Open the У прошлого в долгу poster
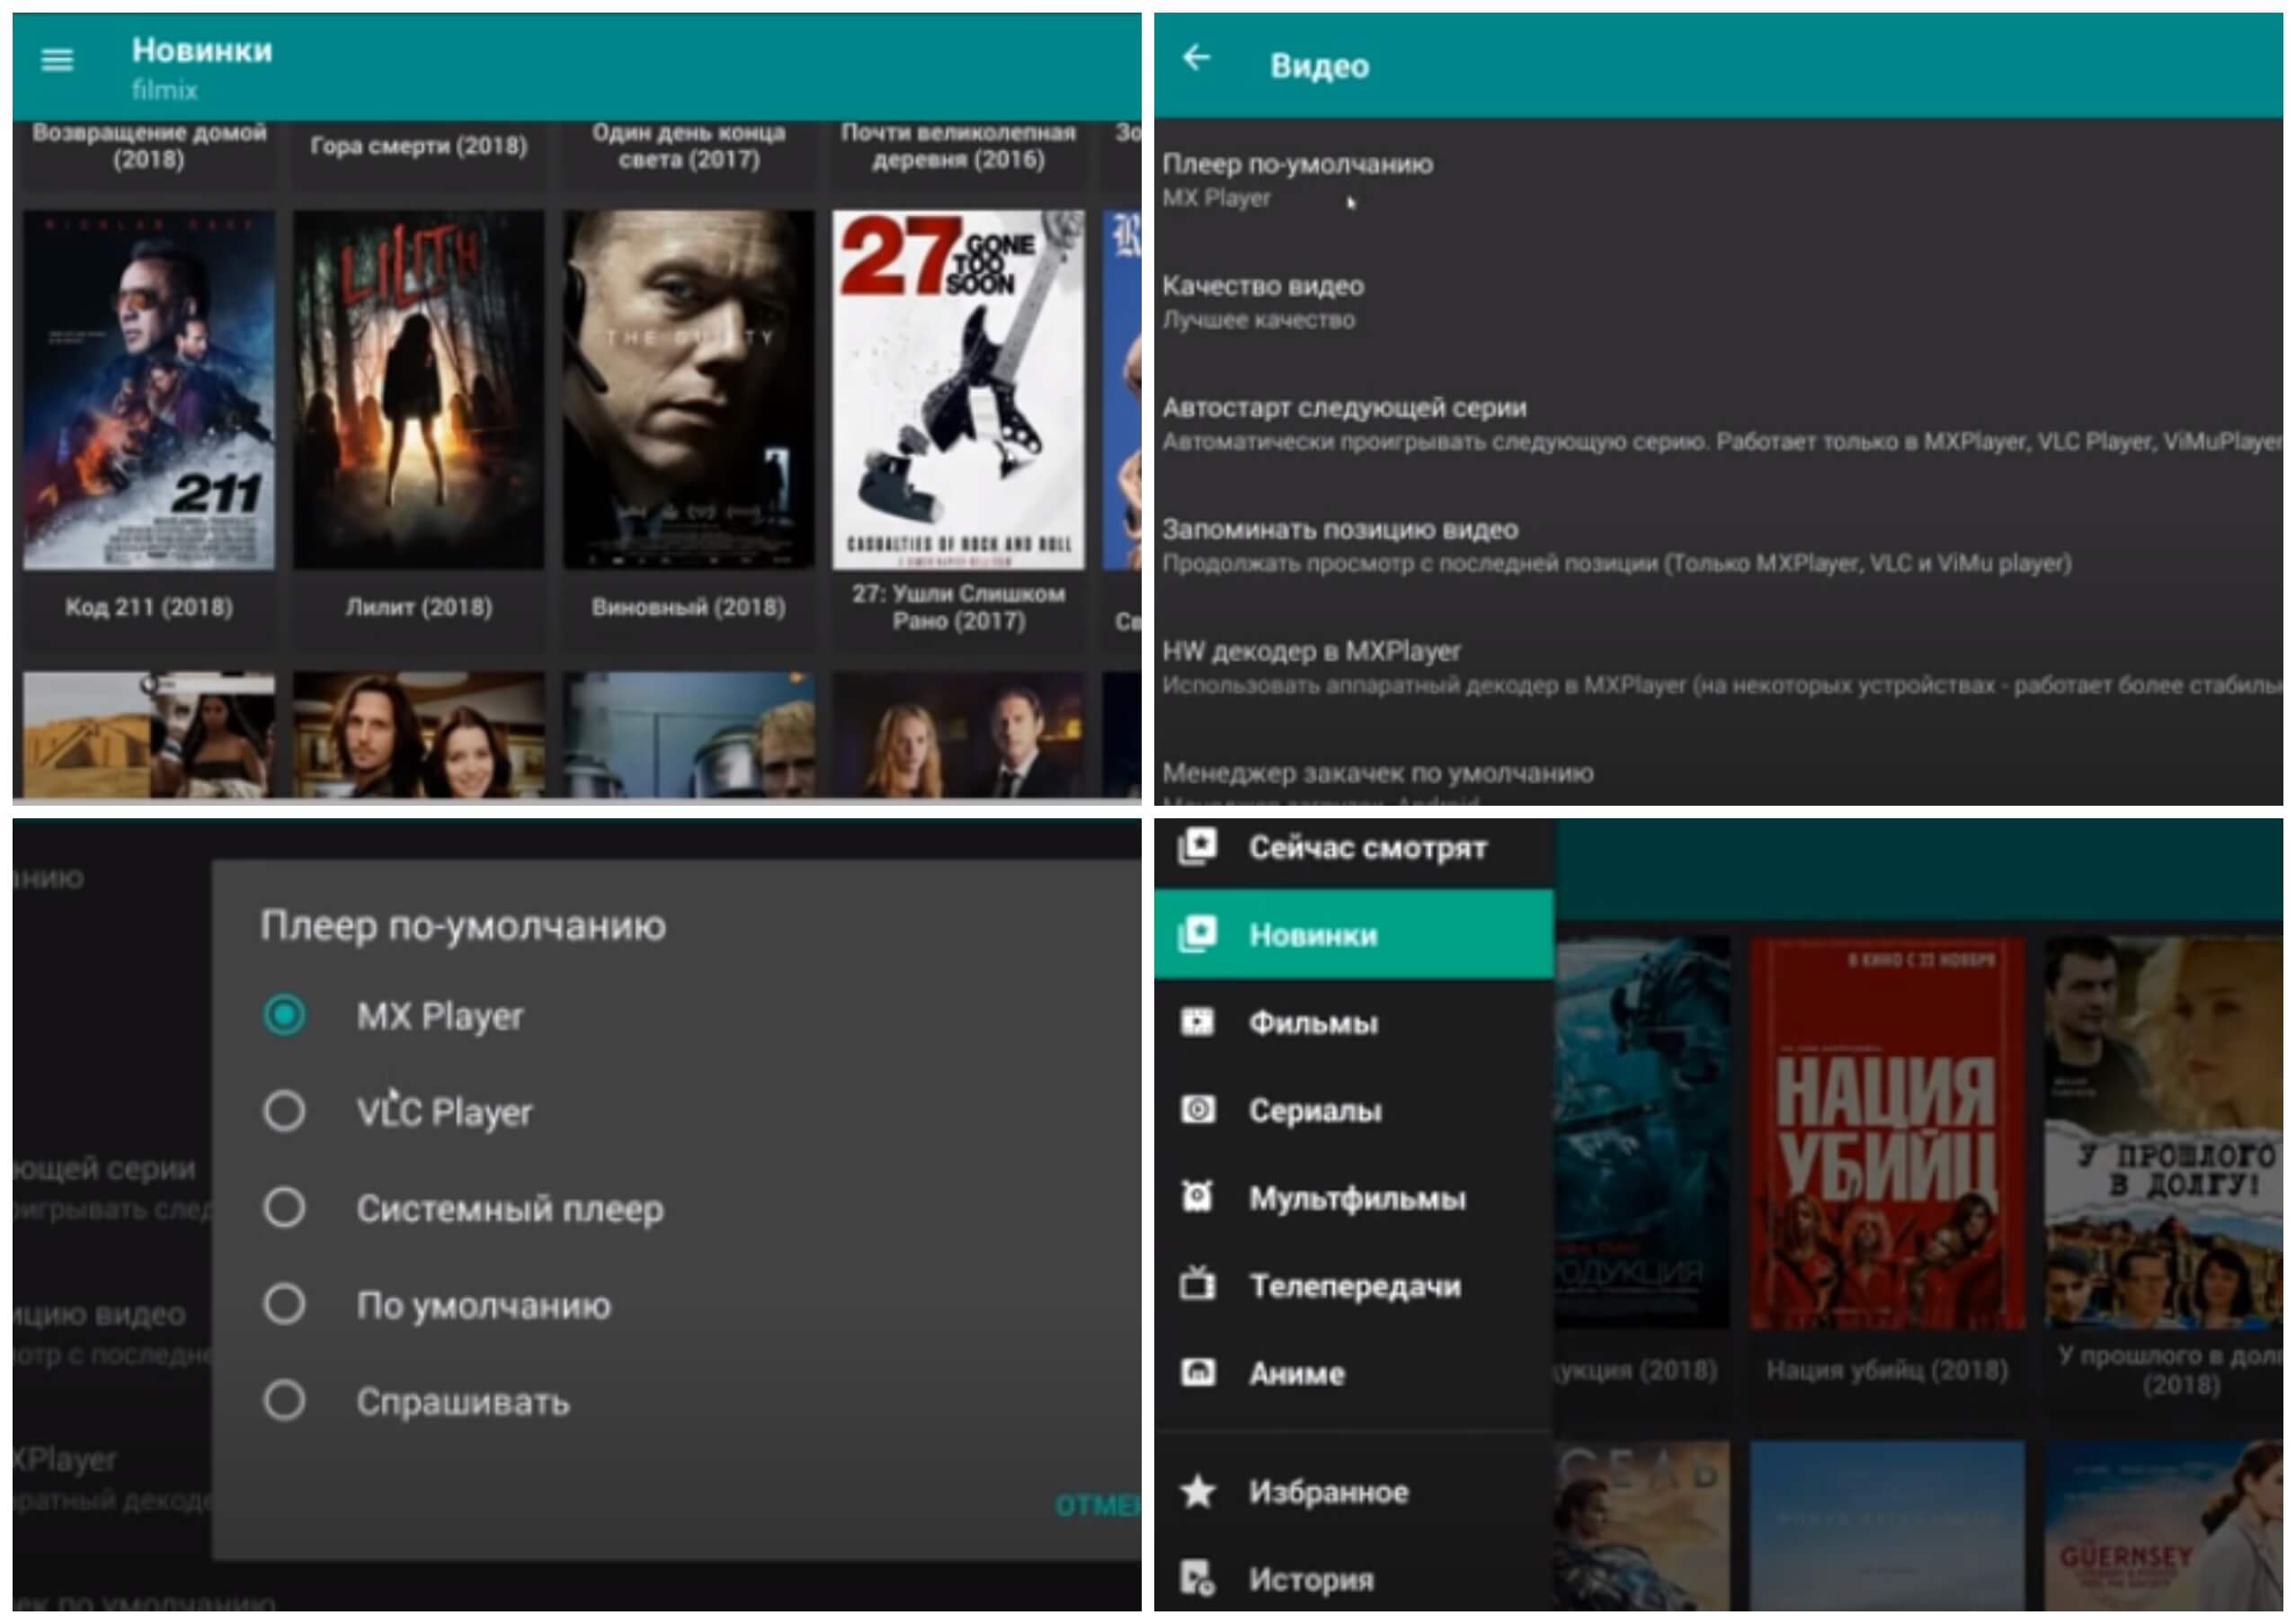This screenshot has width=2296, height=1624. pyautogui.click(x=2162, y=1132)
